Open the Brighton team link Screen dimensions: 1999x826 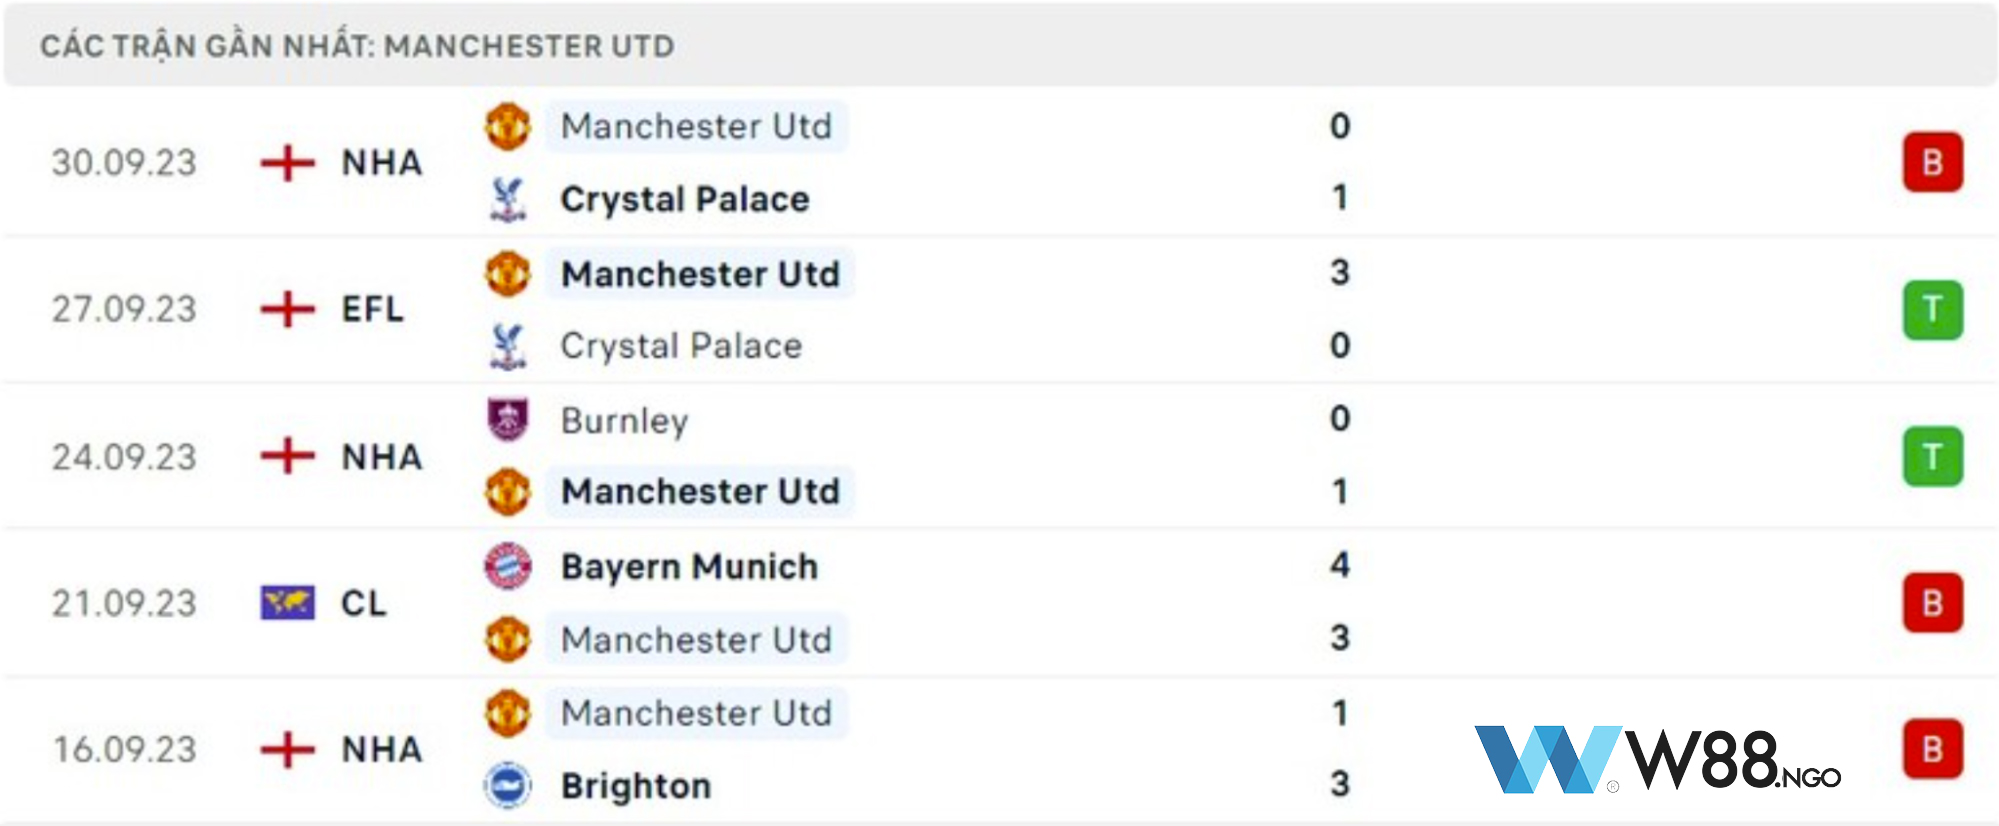click(x=636, y=786)
